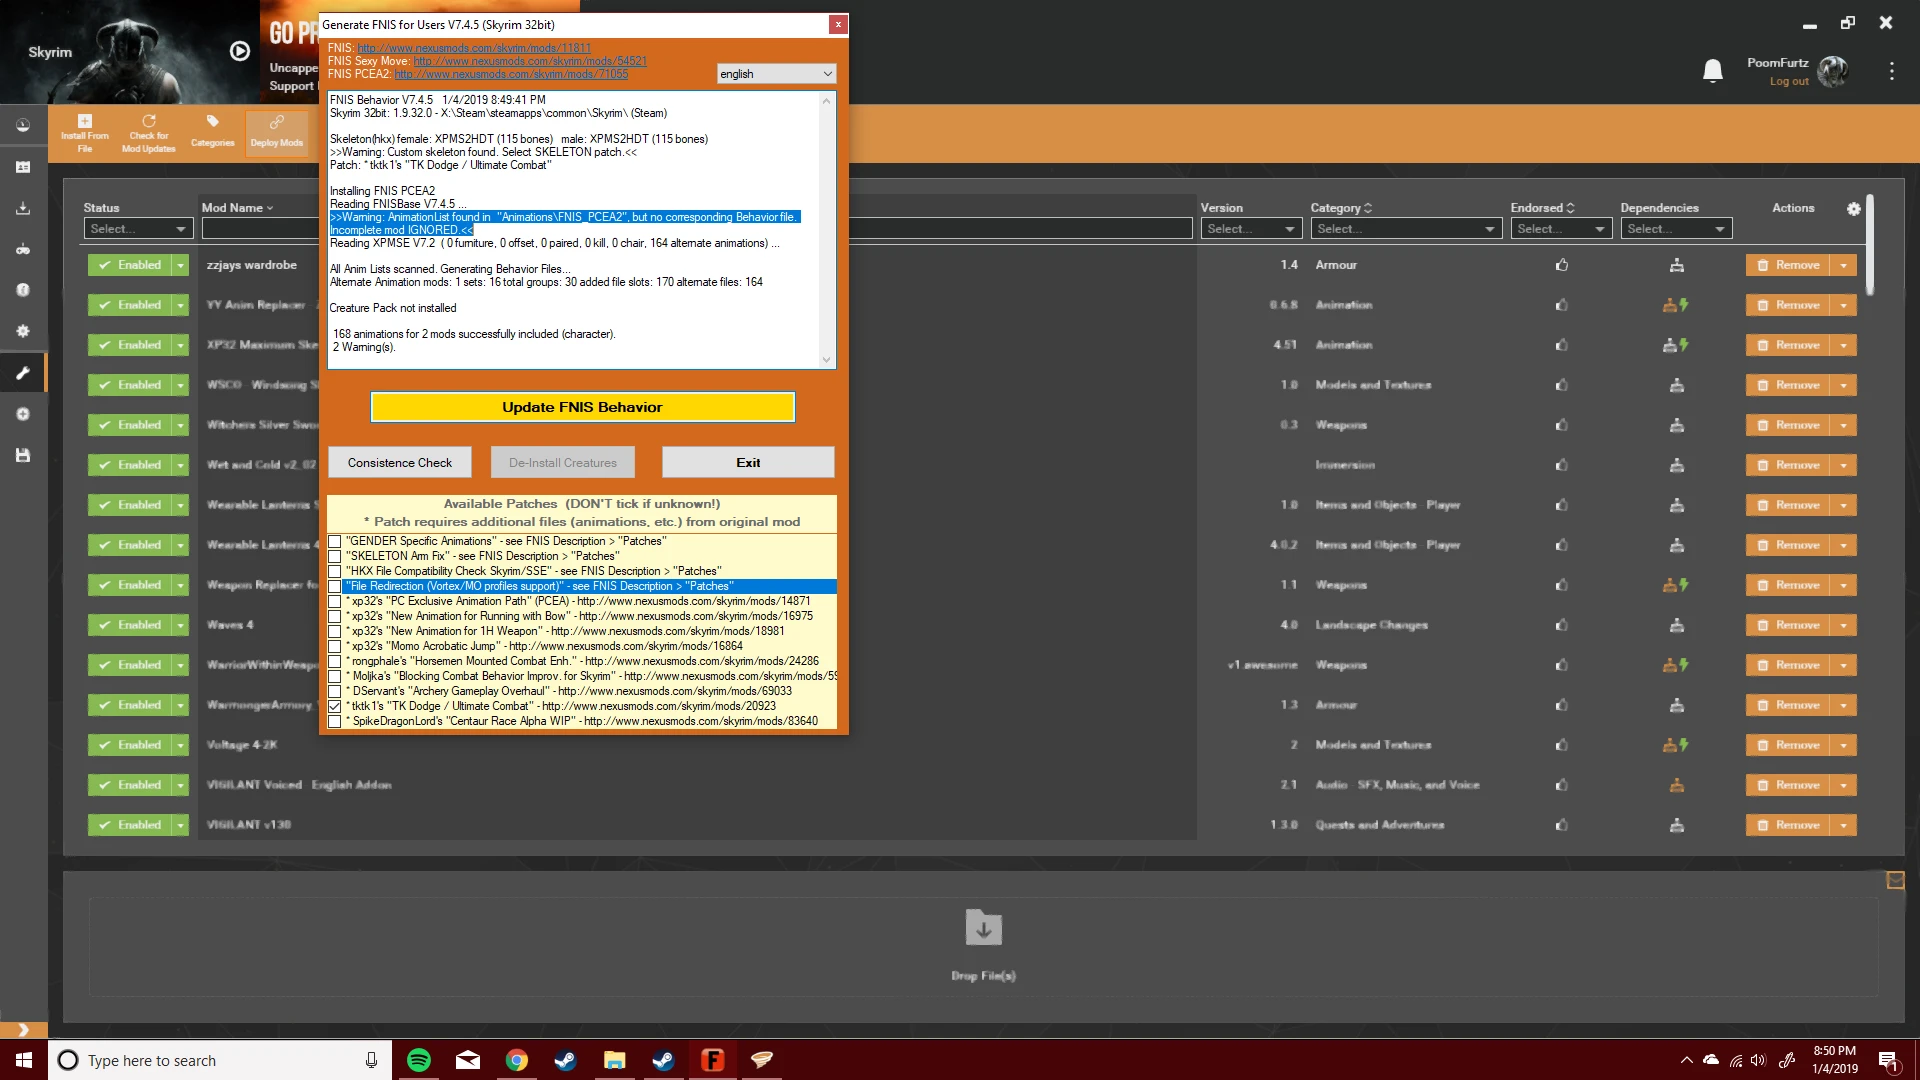Open the FNIS nexusmods link 11811
Image resolution: width=1920 pixels, height=1080 pixels.
coord(474,48)
